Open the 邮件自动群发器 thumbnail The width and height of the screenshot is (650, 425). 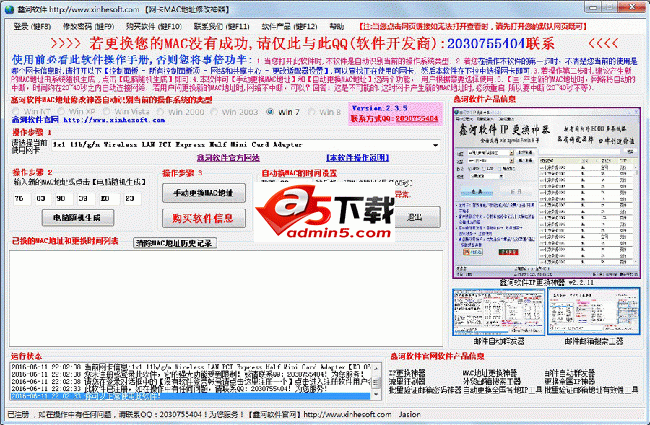coord(498,312)
